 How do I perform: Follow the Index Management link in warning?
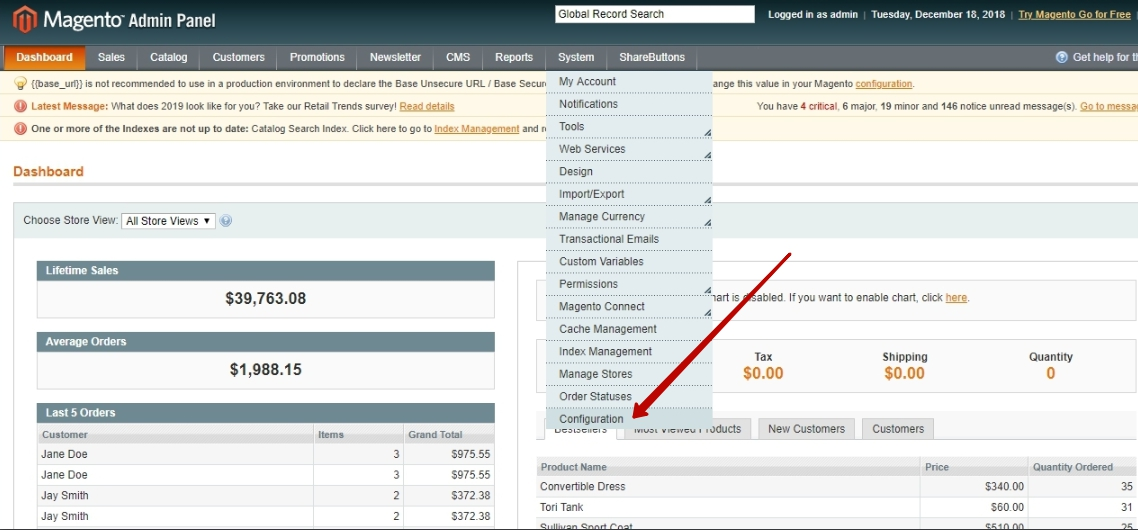coord(477,129)
